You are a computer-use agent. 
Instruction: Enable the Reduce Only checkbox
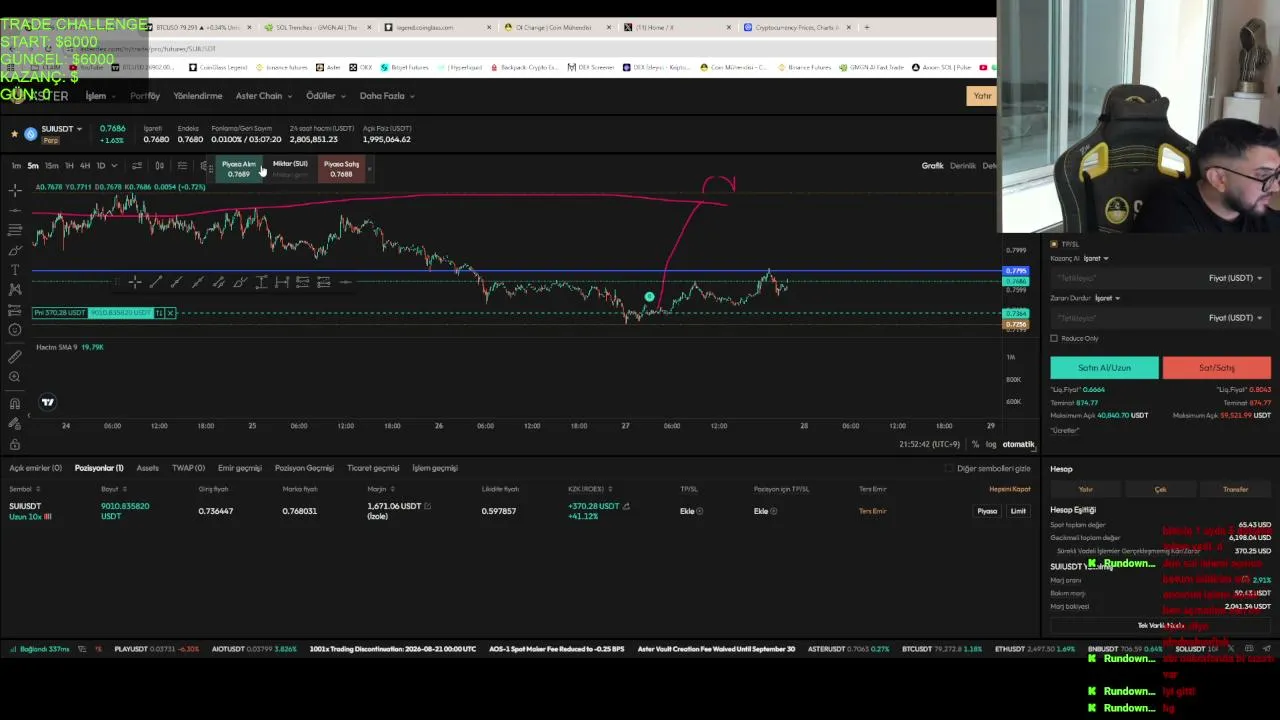(1054, 339)
